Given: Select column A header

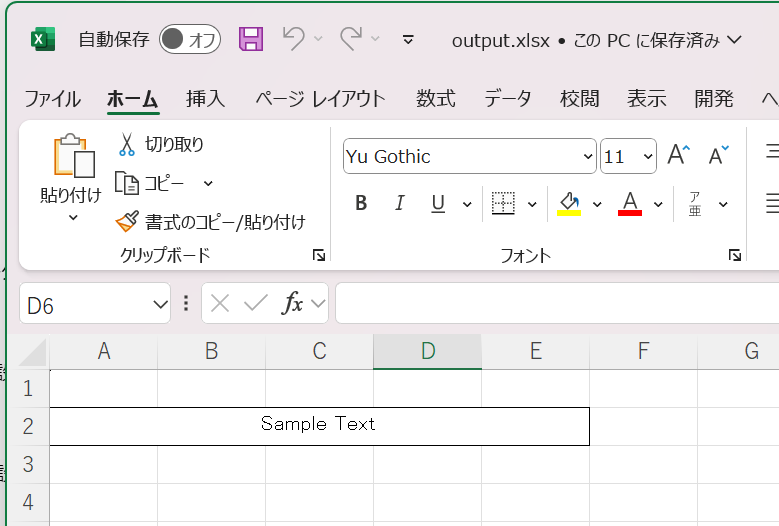Looking at the screenshot, I should (104, 351).
